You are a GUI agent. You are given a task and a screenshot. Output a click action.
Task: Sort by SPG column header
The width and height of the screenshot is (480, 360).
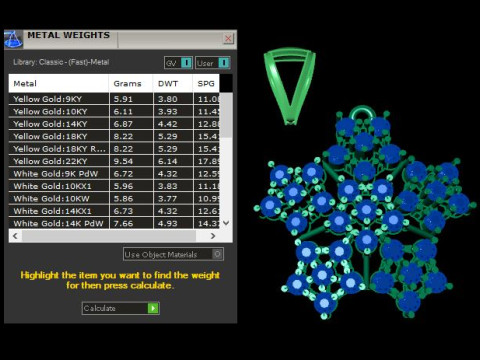206,83
